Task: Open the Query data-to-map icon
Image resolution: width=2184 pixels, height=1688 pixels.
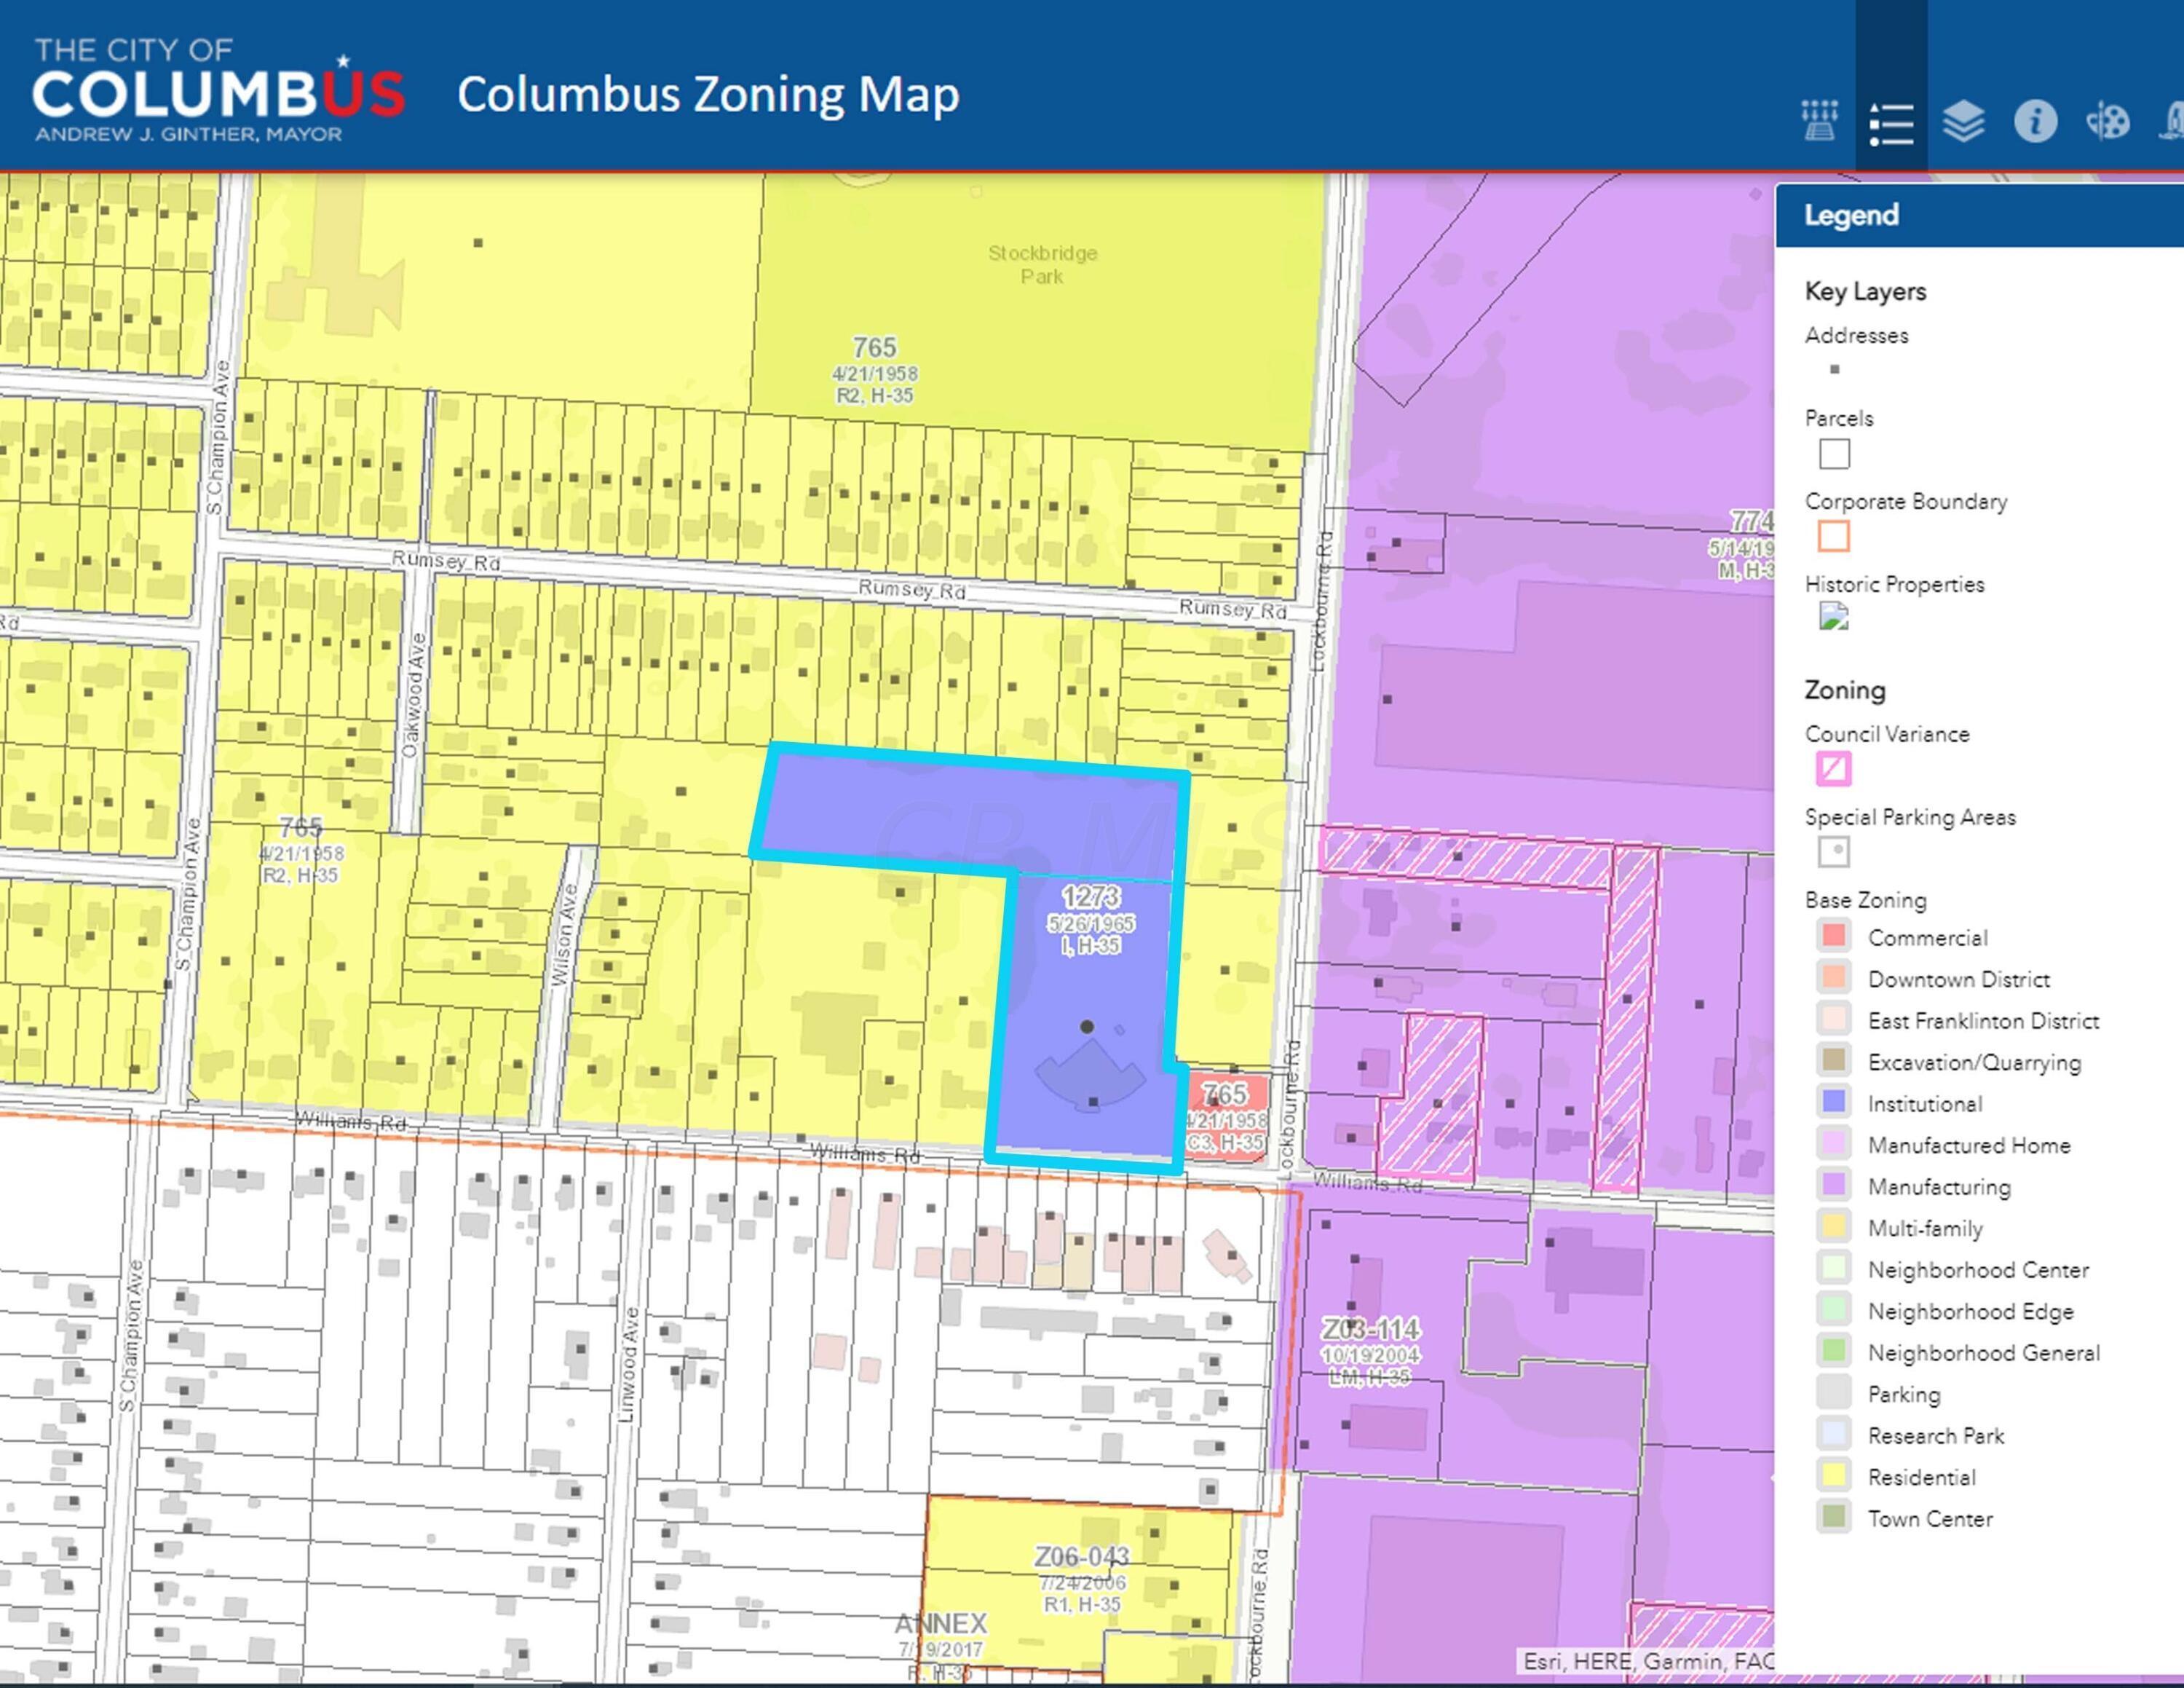Action: (x=1819, y=121)
